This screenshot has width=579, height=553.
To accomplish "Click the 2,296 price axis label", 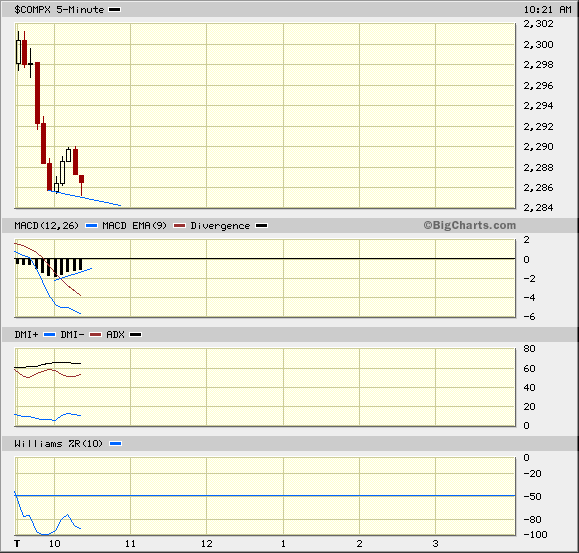I will click(x=538, y=86).
